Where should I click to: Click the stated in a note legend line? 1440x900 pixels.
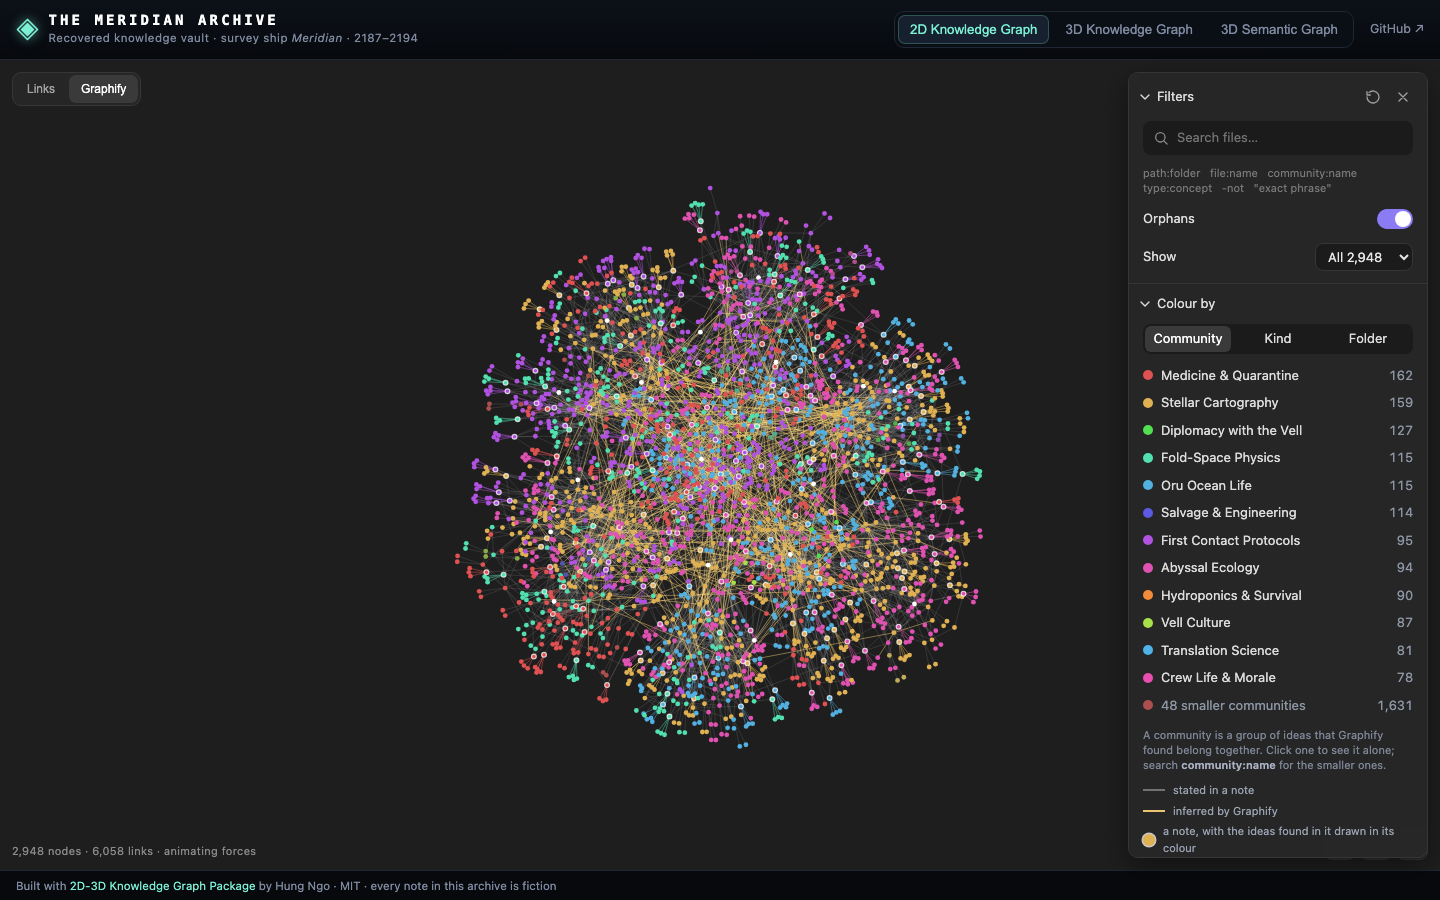coord(1154,790)
